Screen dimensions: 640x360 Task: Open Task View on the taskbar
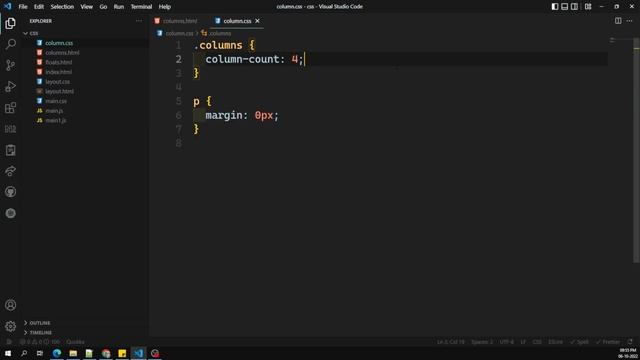[x=40, y=353]
